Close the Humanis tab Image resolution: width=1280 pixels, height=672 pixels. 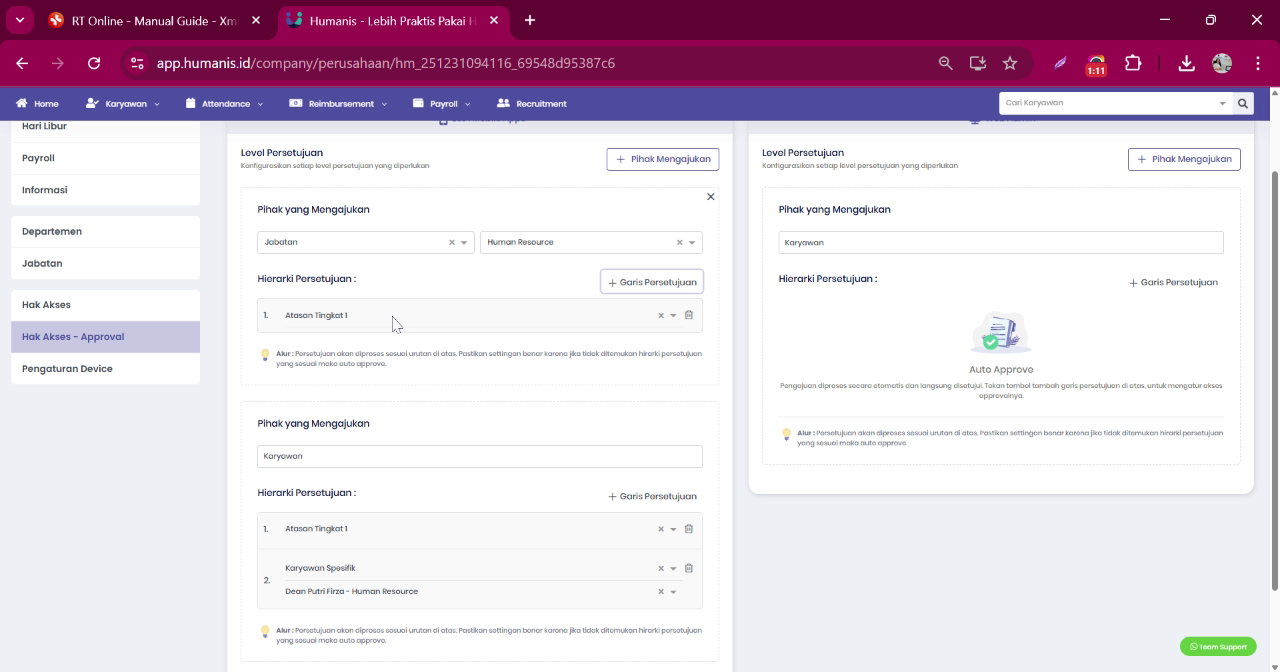[x=494, y=20]
